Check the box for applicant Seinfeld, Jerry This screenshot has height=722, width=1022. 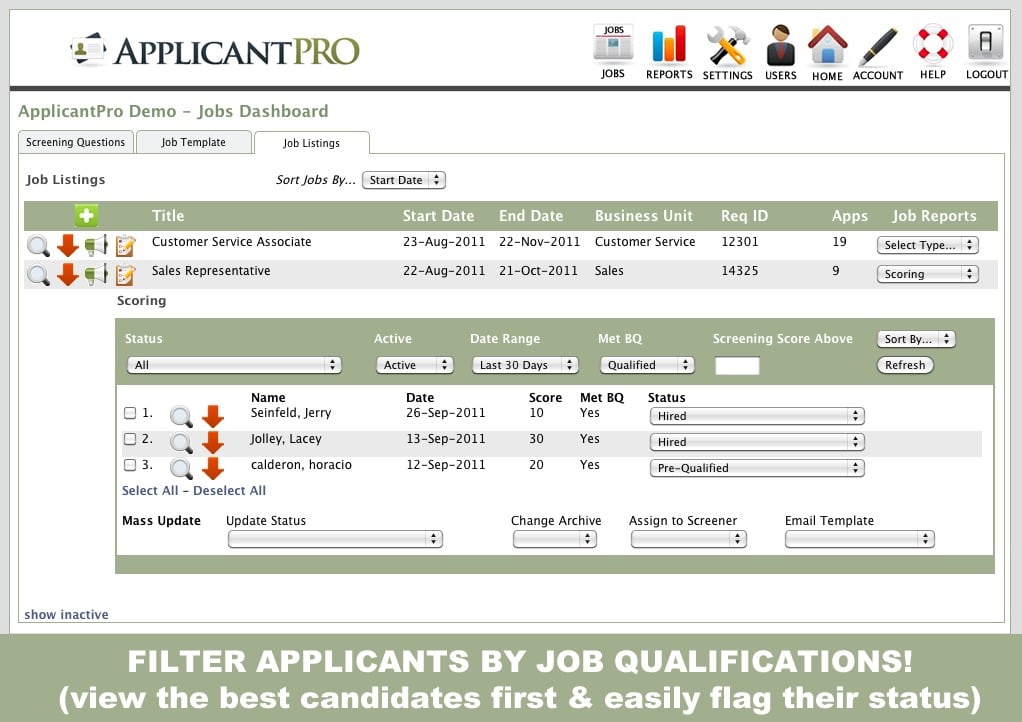tap(129, 413)
